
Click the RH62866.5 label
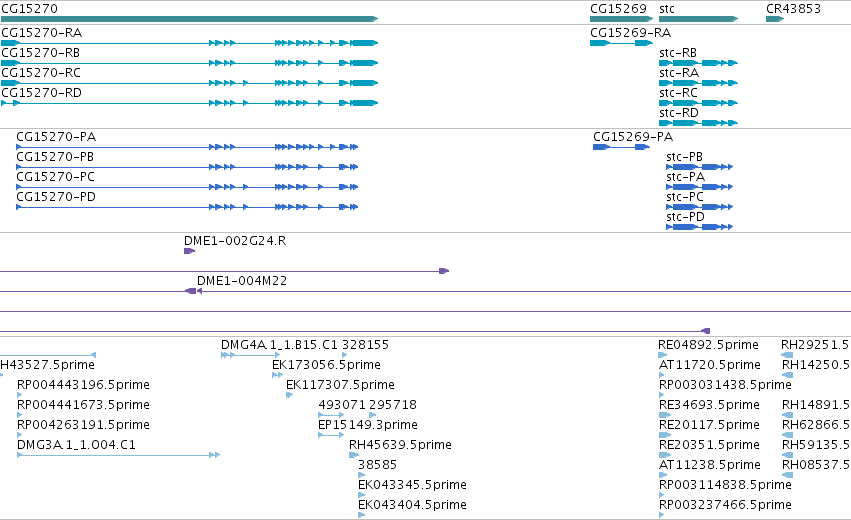(816, 425)
